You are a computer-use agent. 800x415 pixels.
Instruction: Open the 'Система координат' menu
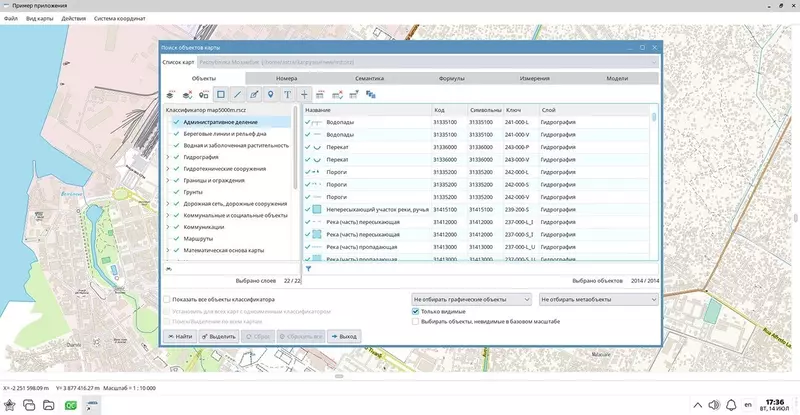point(120,18)
